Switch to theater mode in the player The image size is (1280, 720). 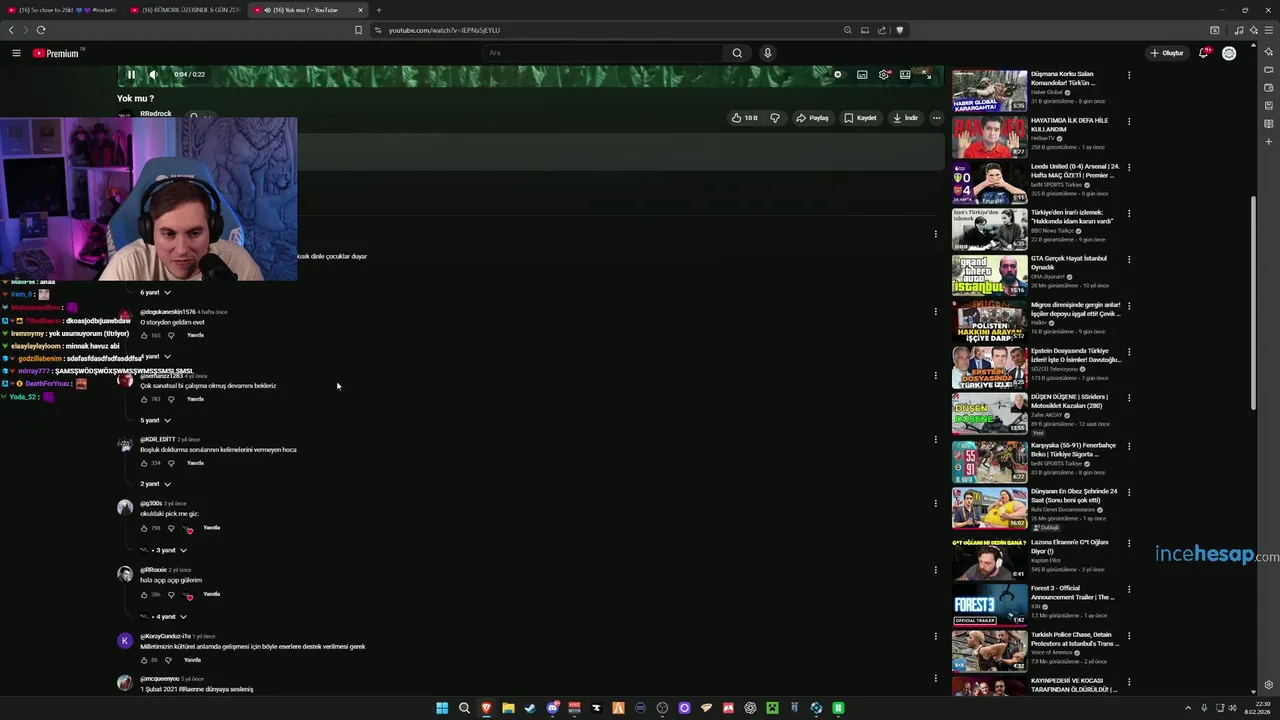point(905,74)
